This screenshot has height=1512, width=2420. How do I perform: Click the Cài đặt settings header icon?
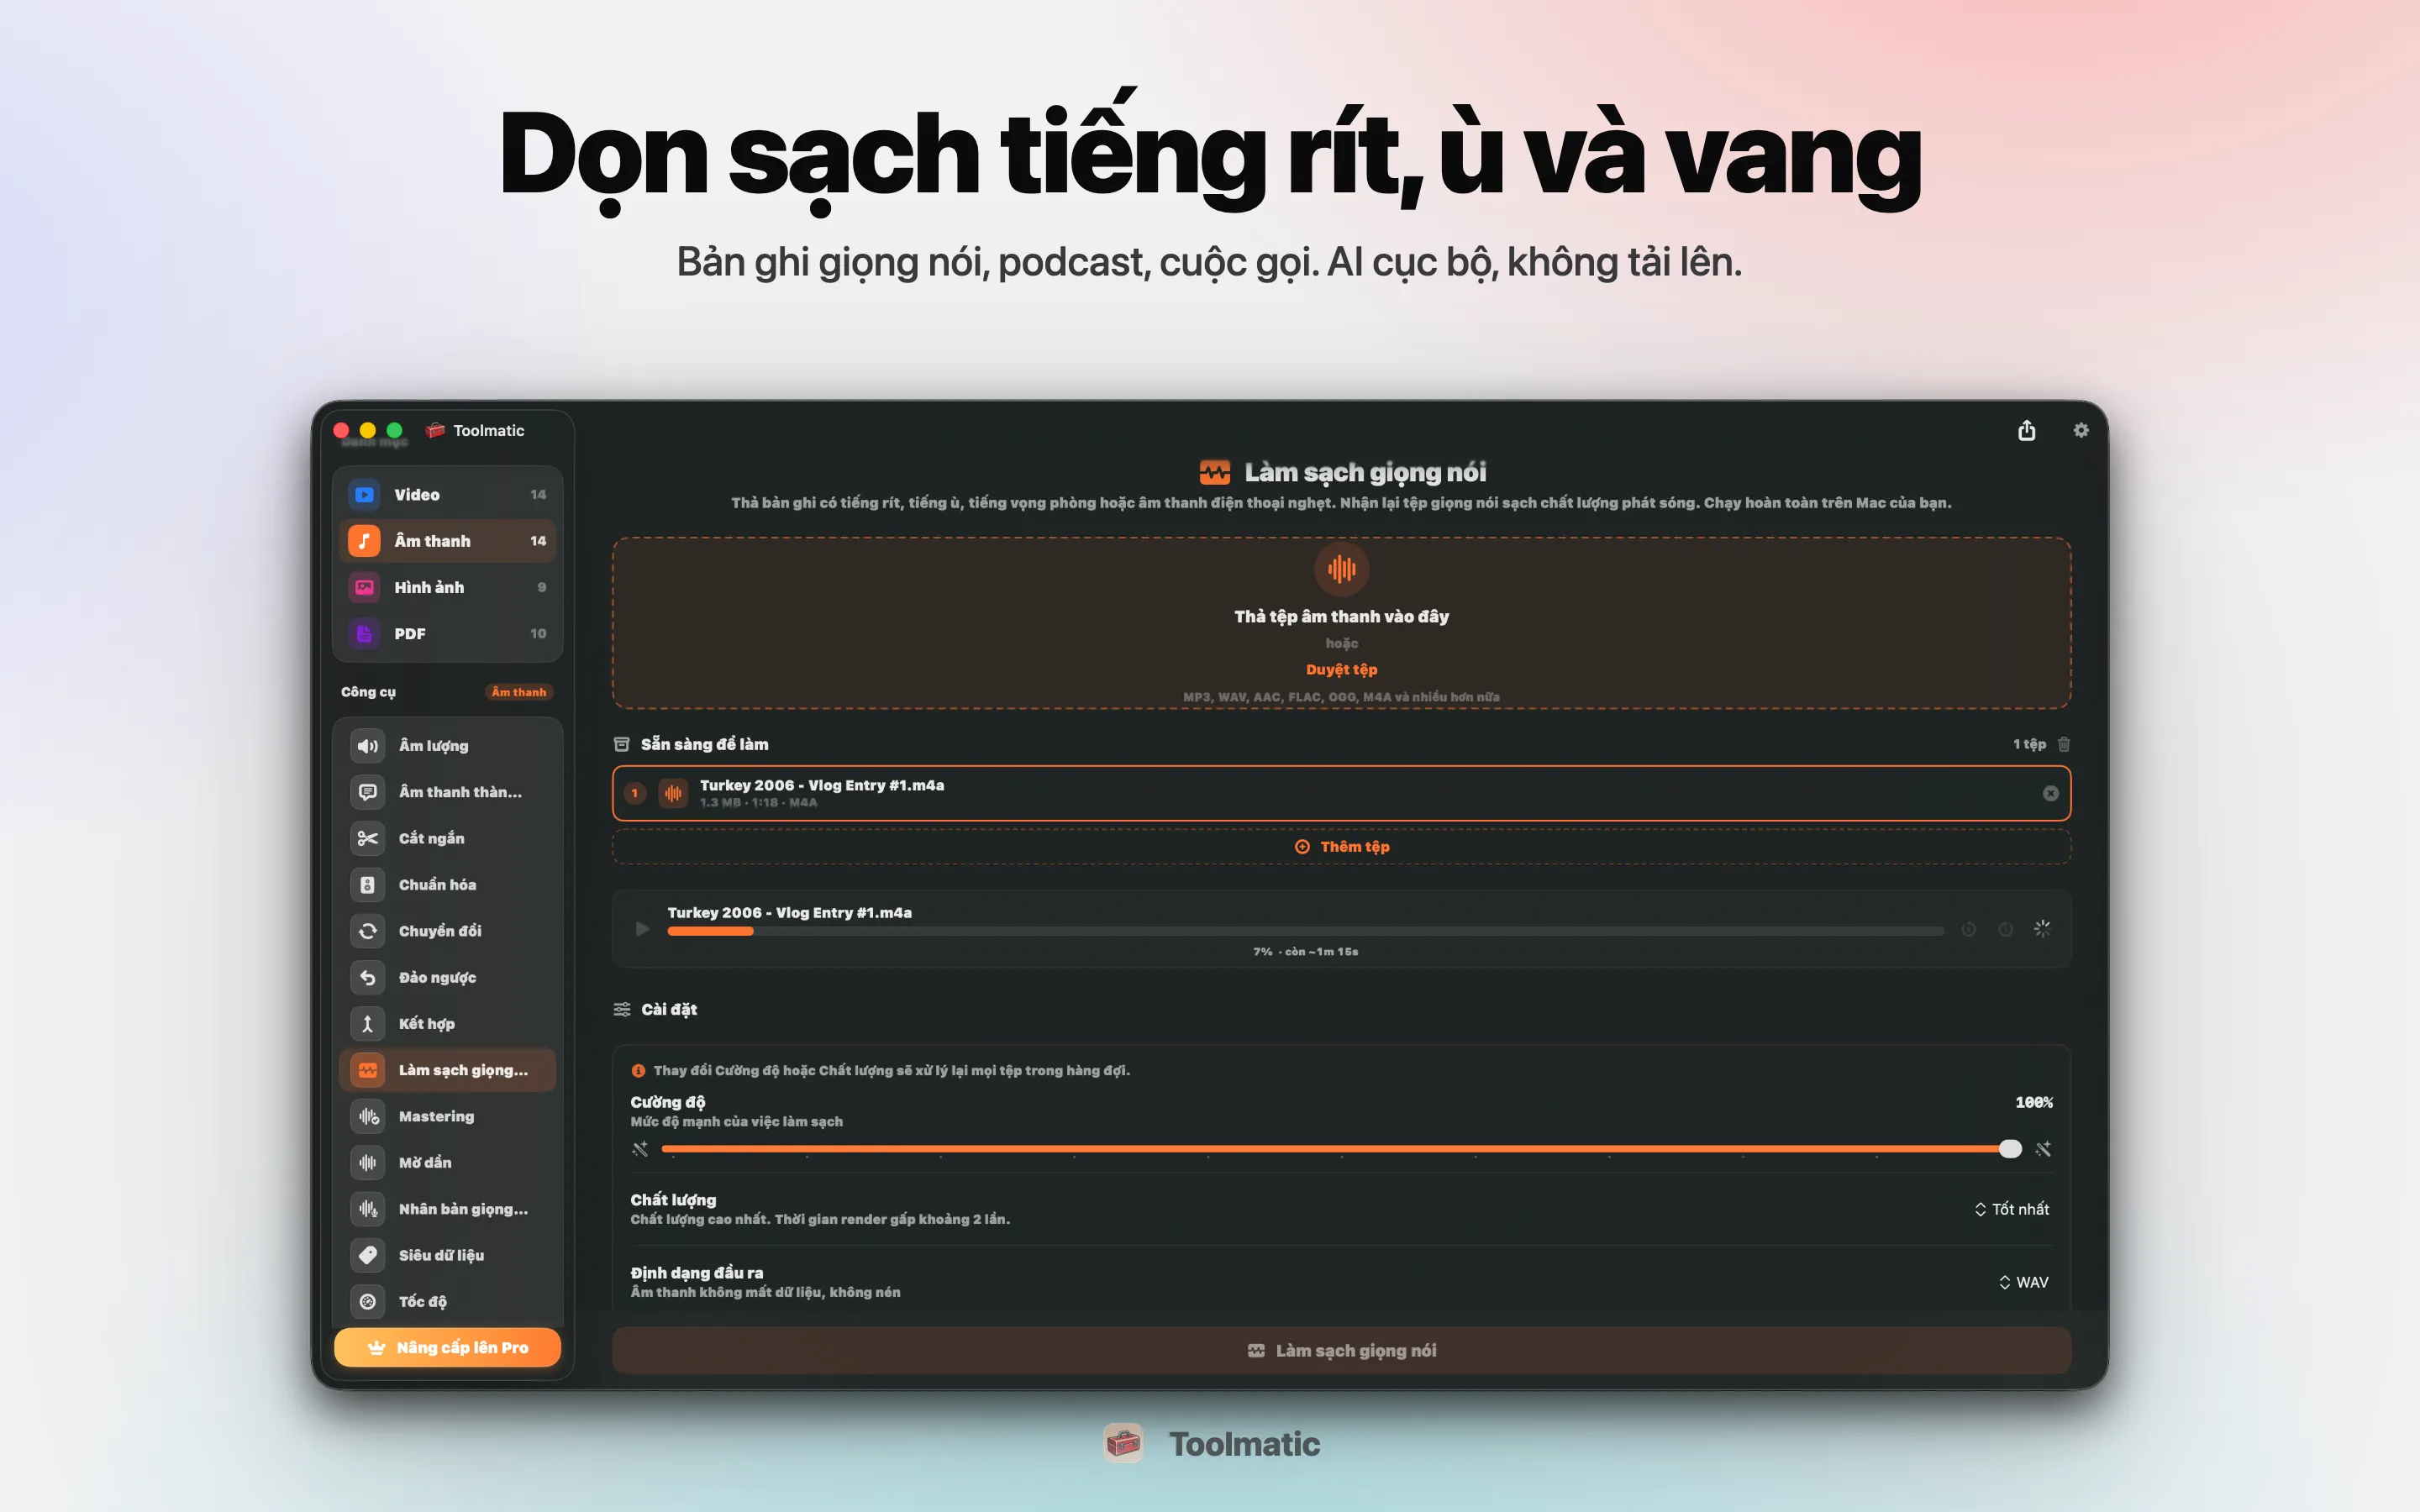(622, 1009)
